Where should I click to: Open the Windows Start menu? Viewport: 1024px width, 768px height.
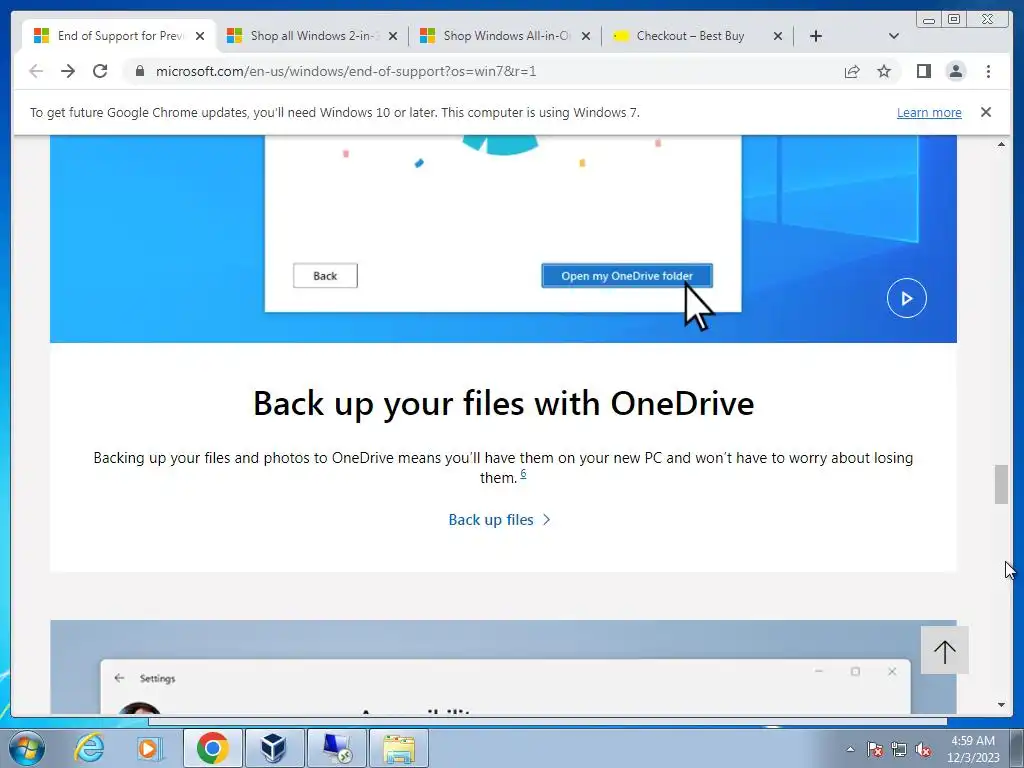pyautogui.click(x=27, y=748)
